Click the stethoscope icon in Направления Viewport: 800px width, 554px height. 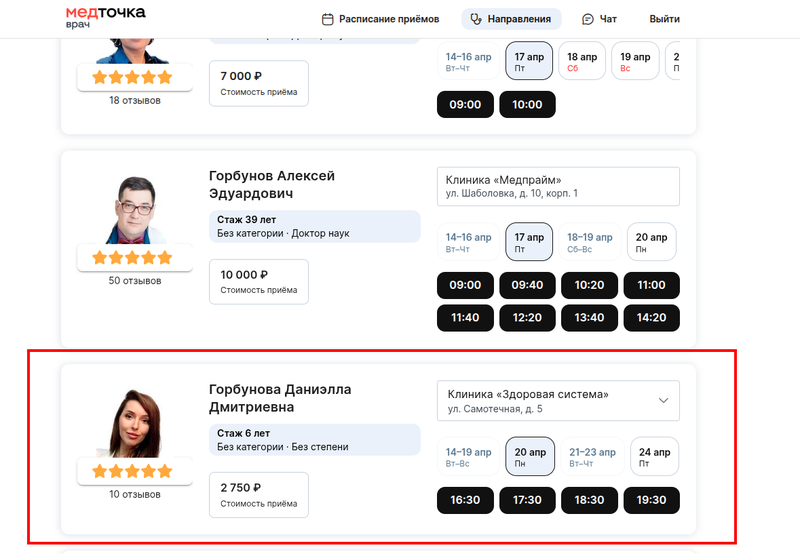point(476,19)
